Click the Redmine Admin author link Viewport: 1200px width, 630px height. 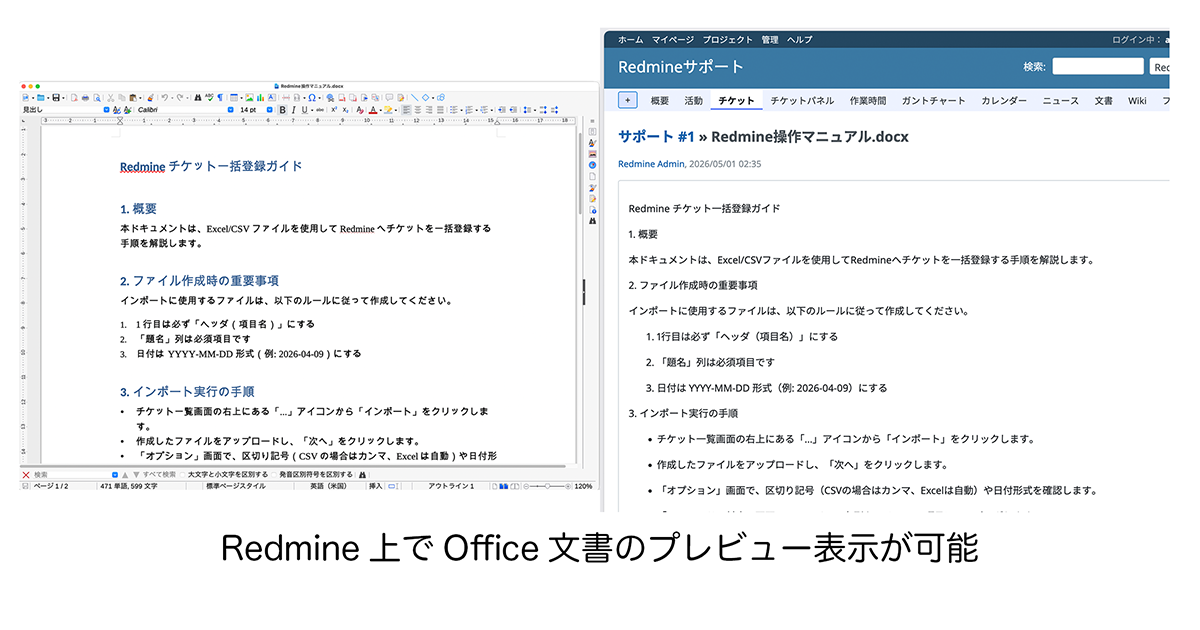pyautogui.click(x=651, y=164)
